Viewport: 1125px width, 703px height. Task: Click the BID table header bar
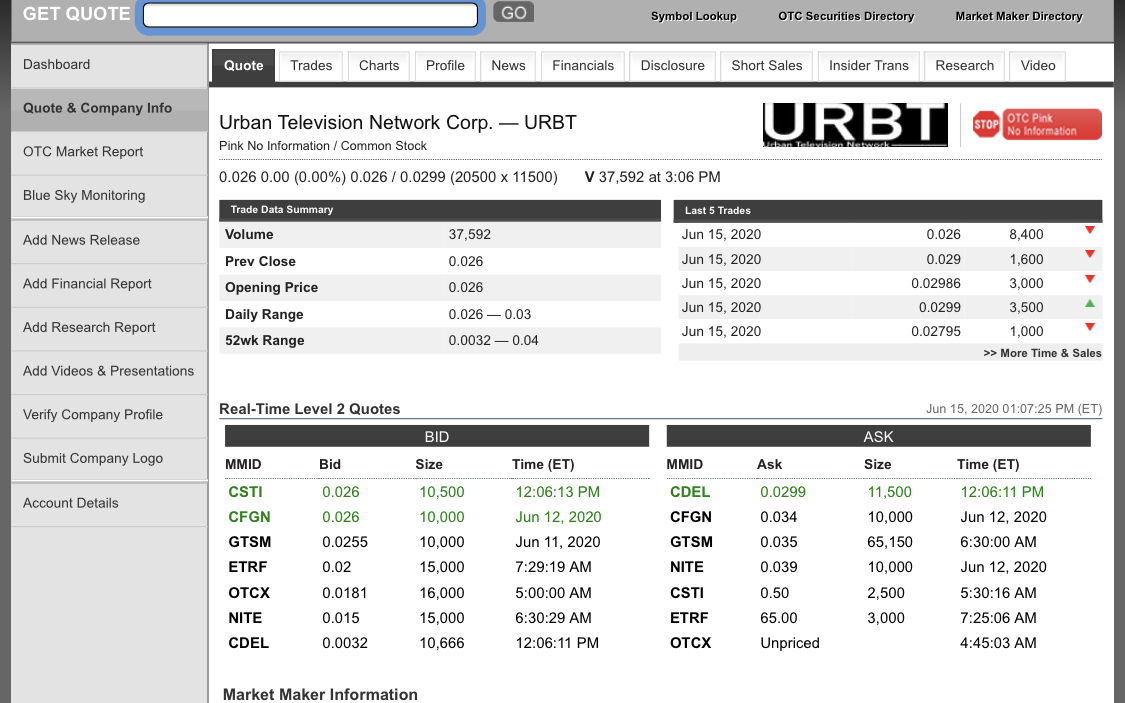[437, 436]
